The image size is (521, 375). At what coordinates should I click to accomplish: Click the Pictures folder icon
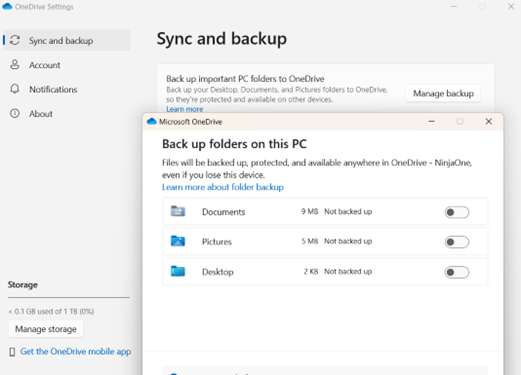178,241
